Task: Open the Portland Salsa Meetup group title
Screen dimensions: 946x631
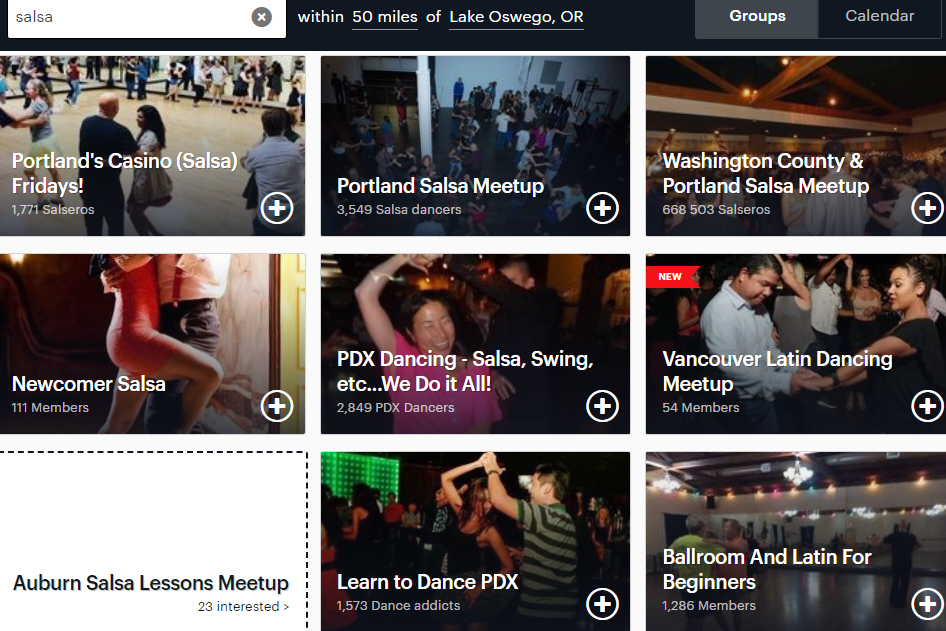Action: [440, 186]
